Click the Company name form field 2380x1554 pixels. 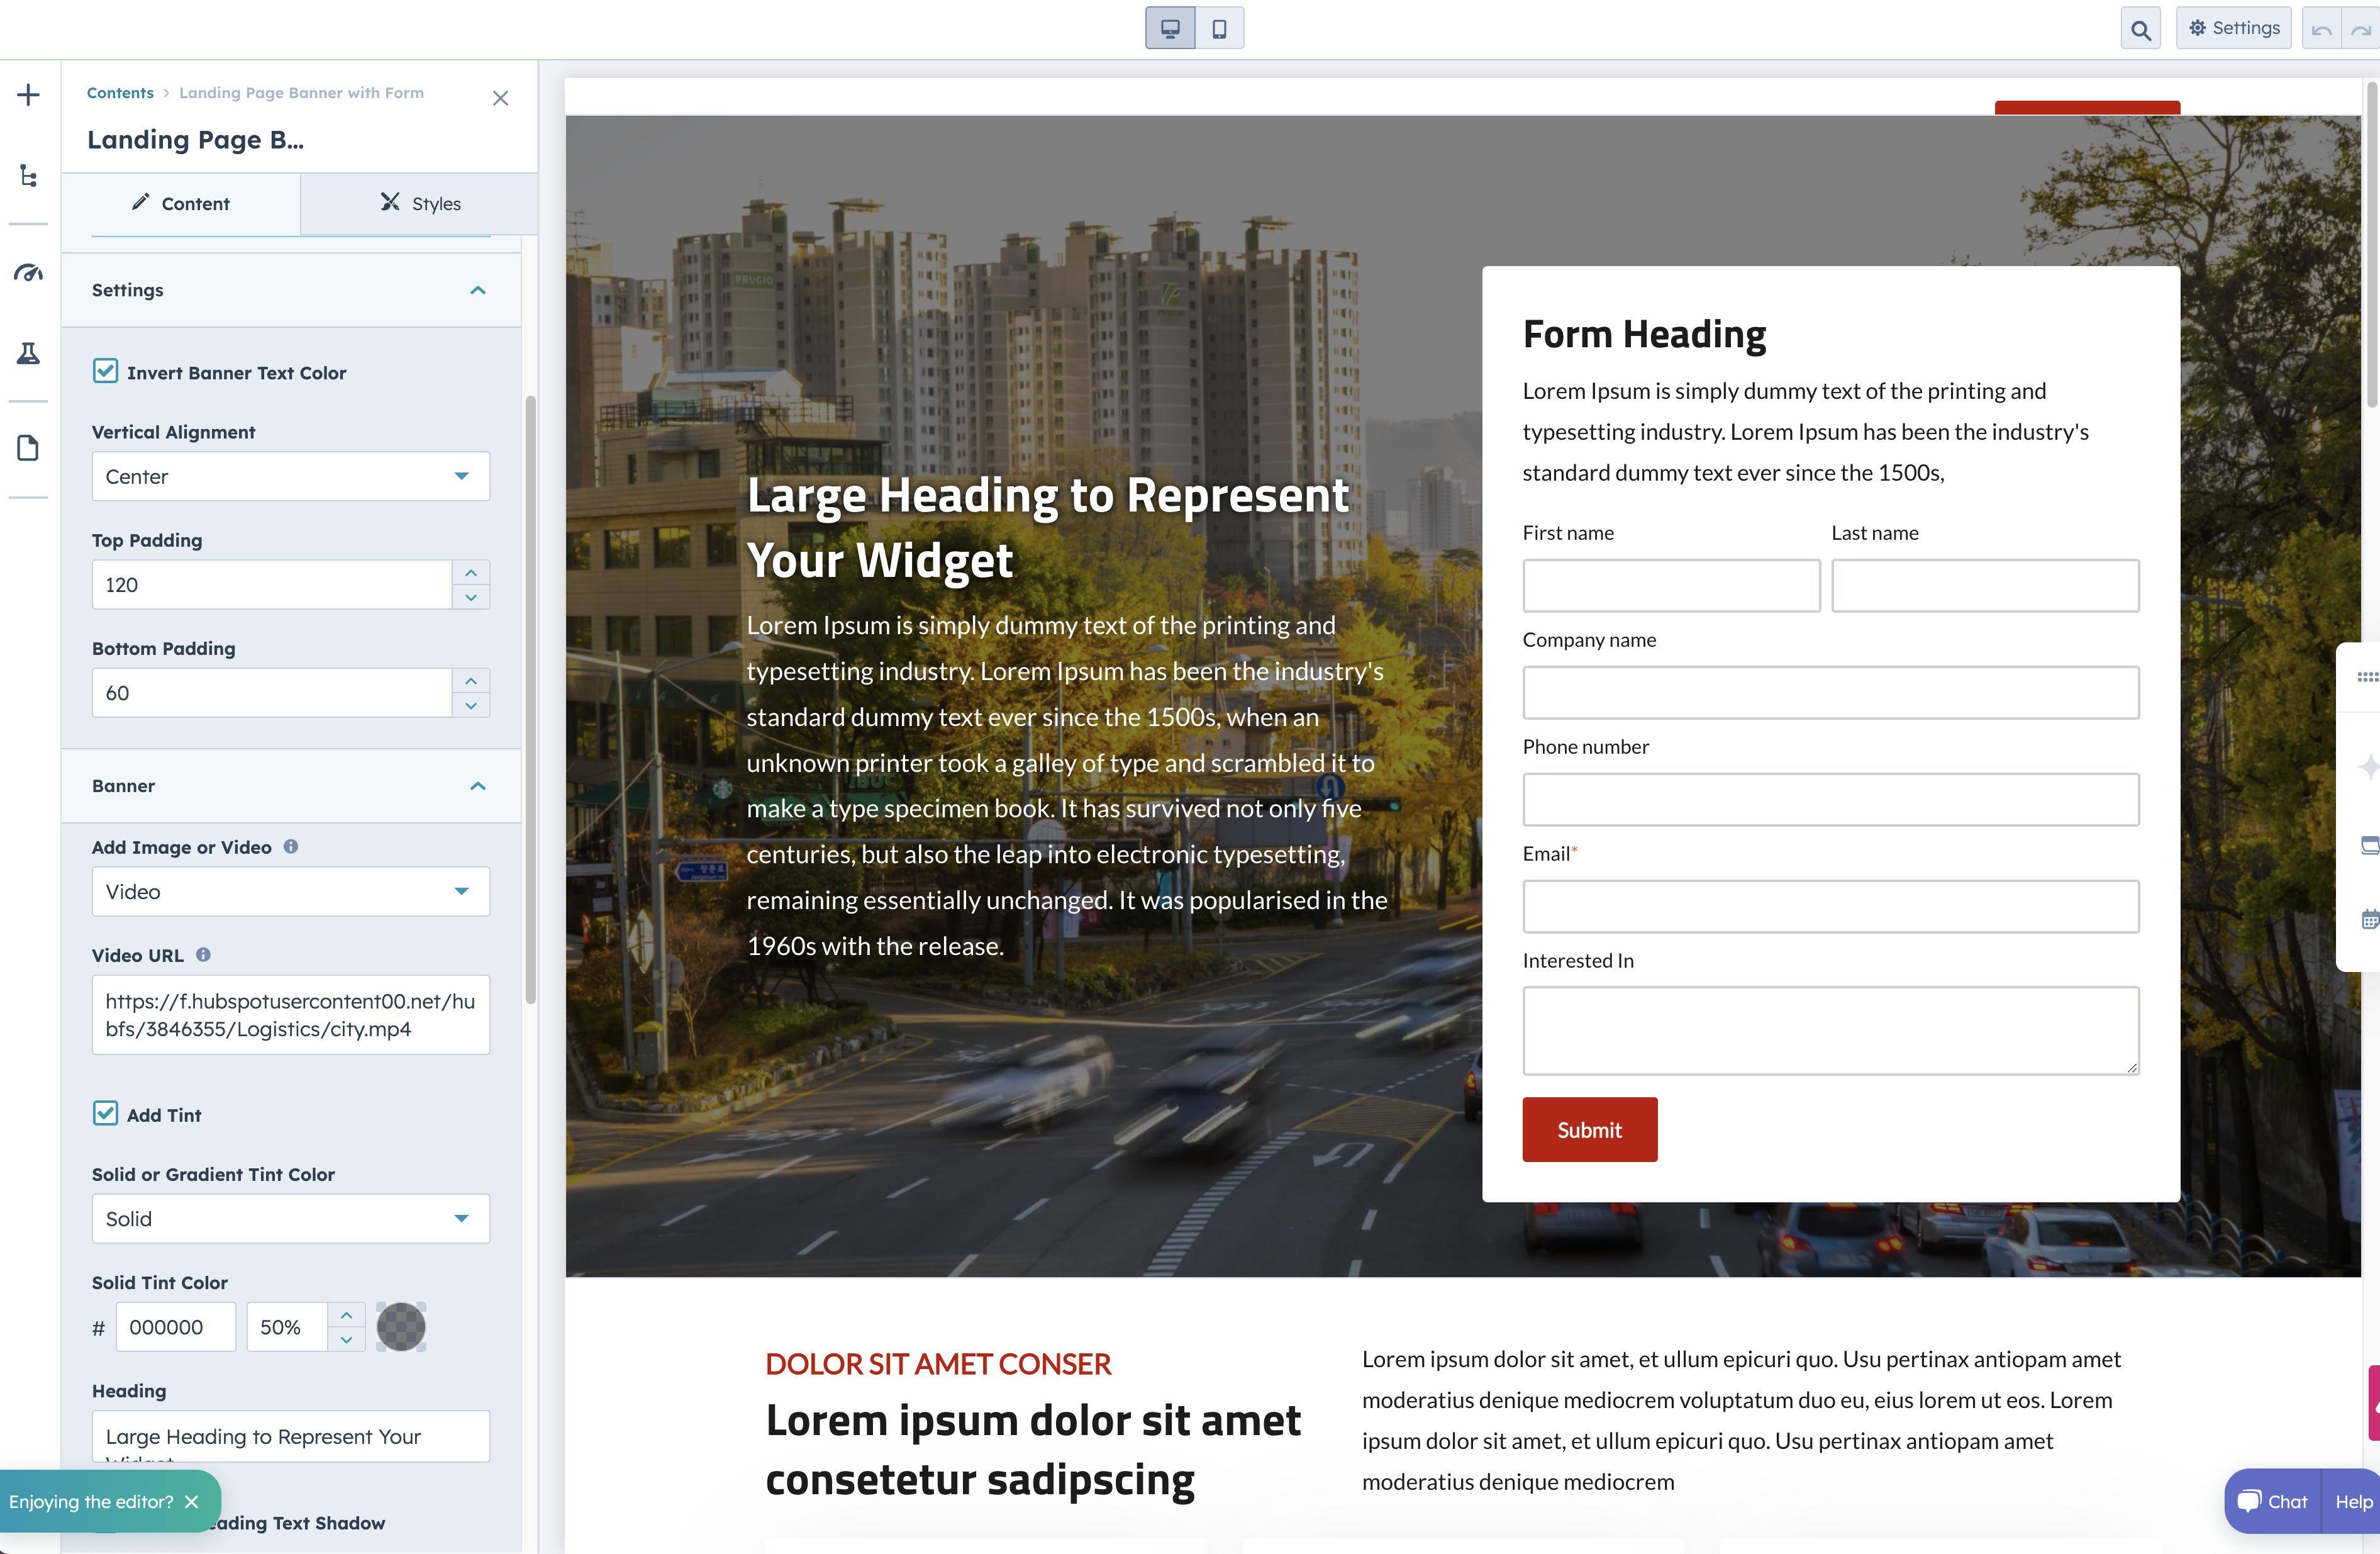[x=1831, y=692]
